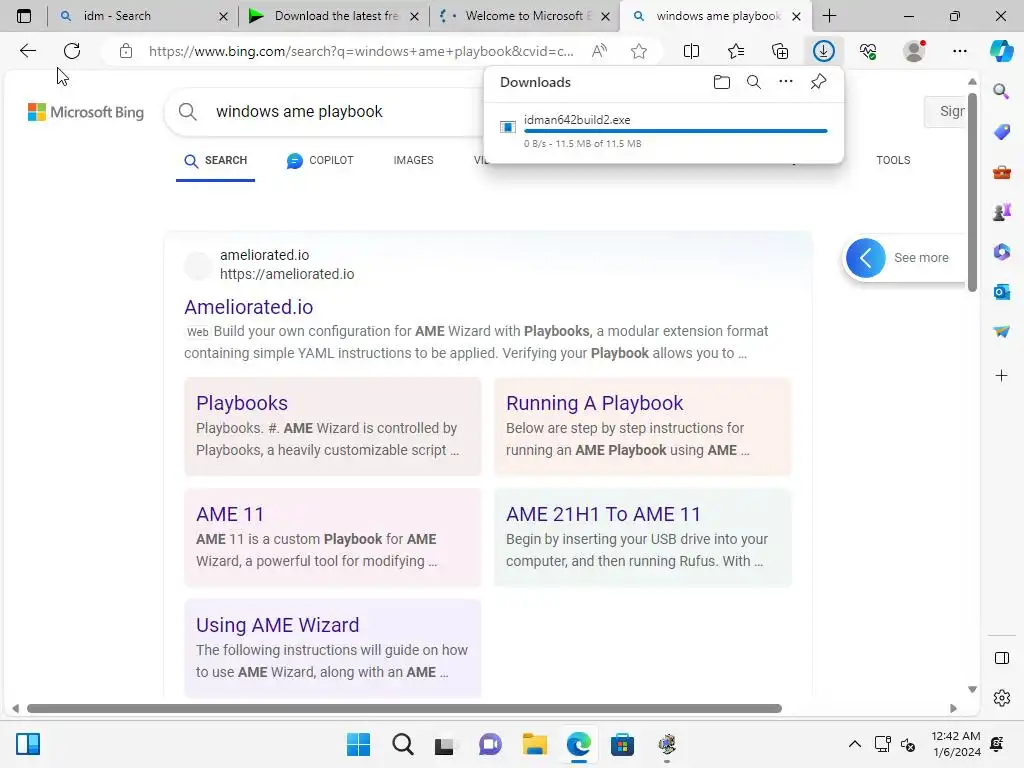Image resolution: width=1024 pixels, height=768 pixels.
Task: Open sidebar Microsoft 365 icon
Action: [1001, 251]
